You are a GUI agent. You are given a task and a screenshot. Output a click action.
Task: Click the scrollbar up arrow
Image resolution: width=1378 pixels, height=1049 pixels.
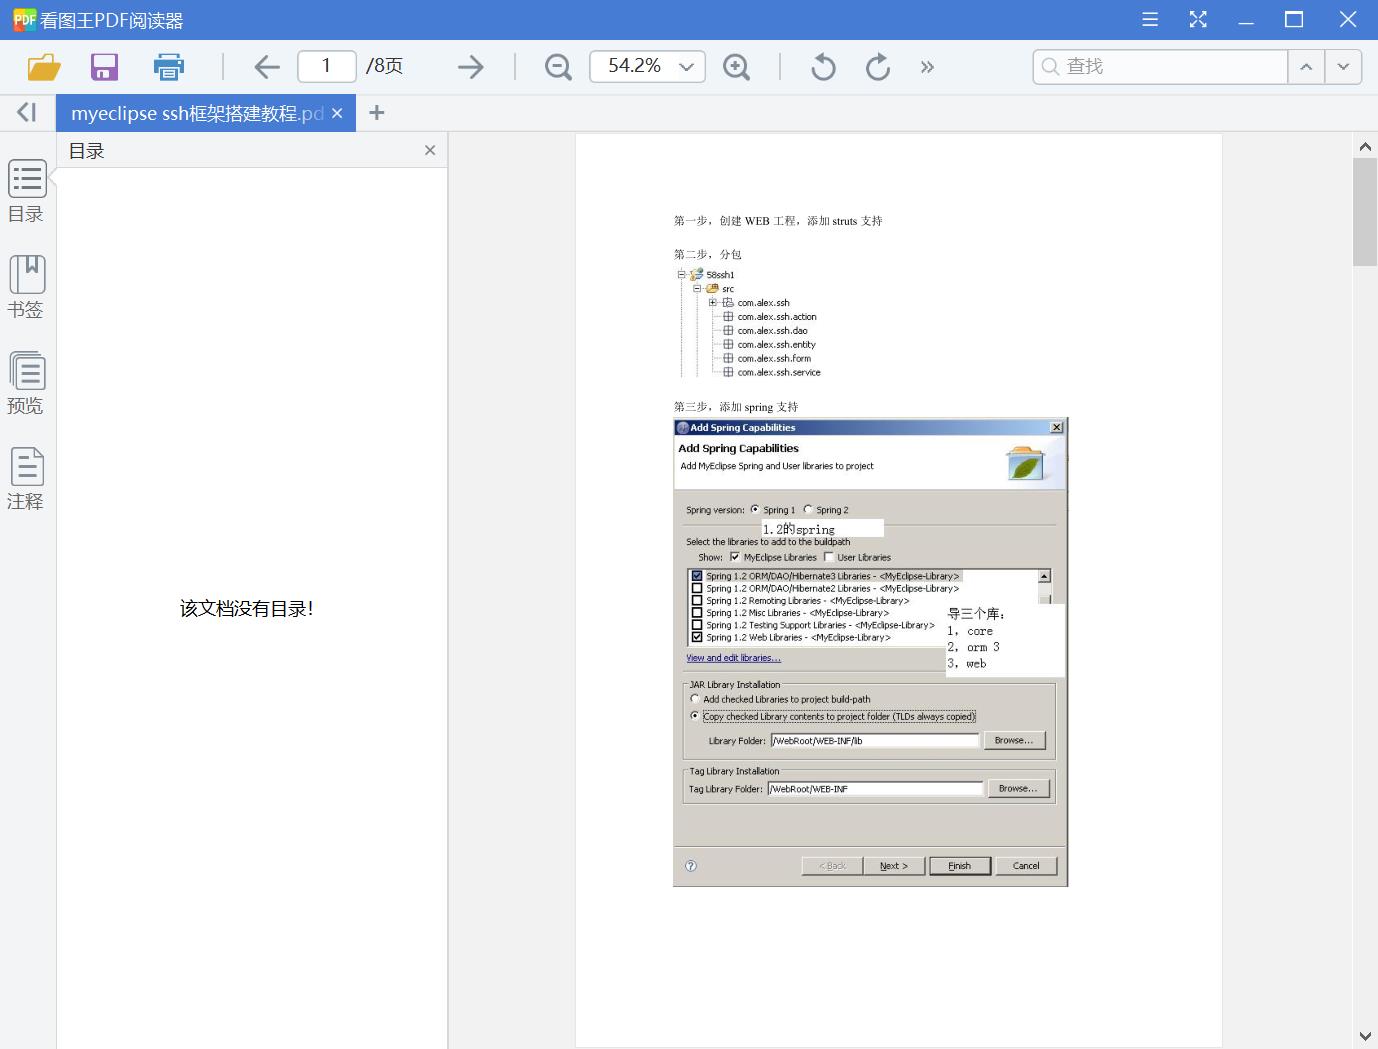pos(1365,147)
